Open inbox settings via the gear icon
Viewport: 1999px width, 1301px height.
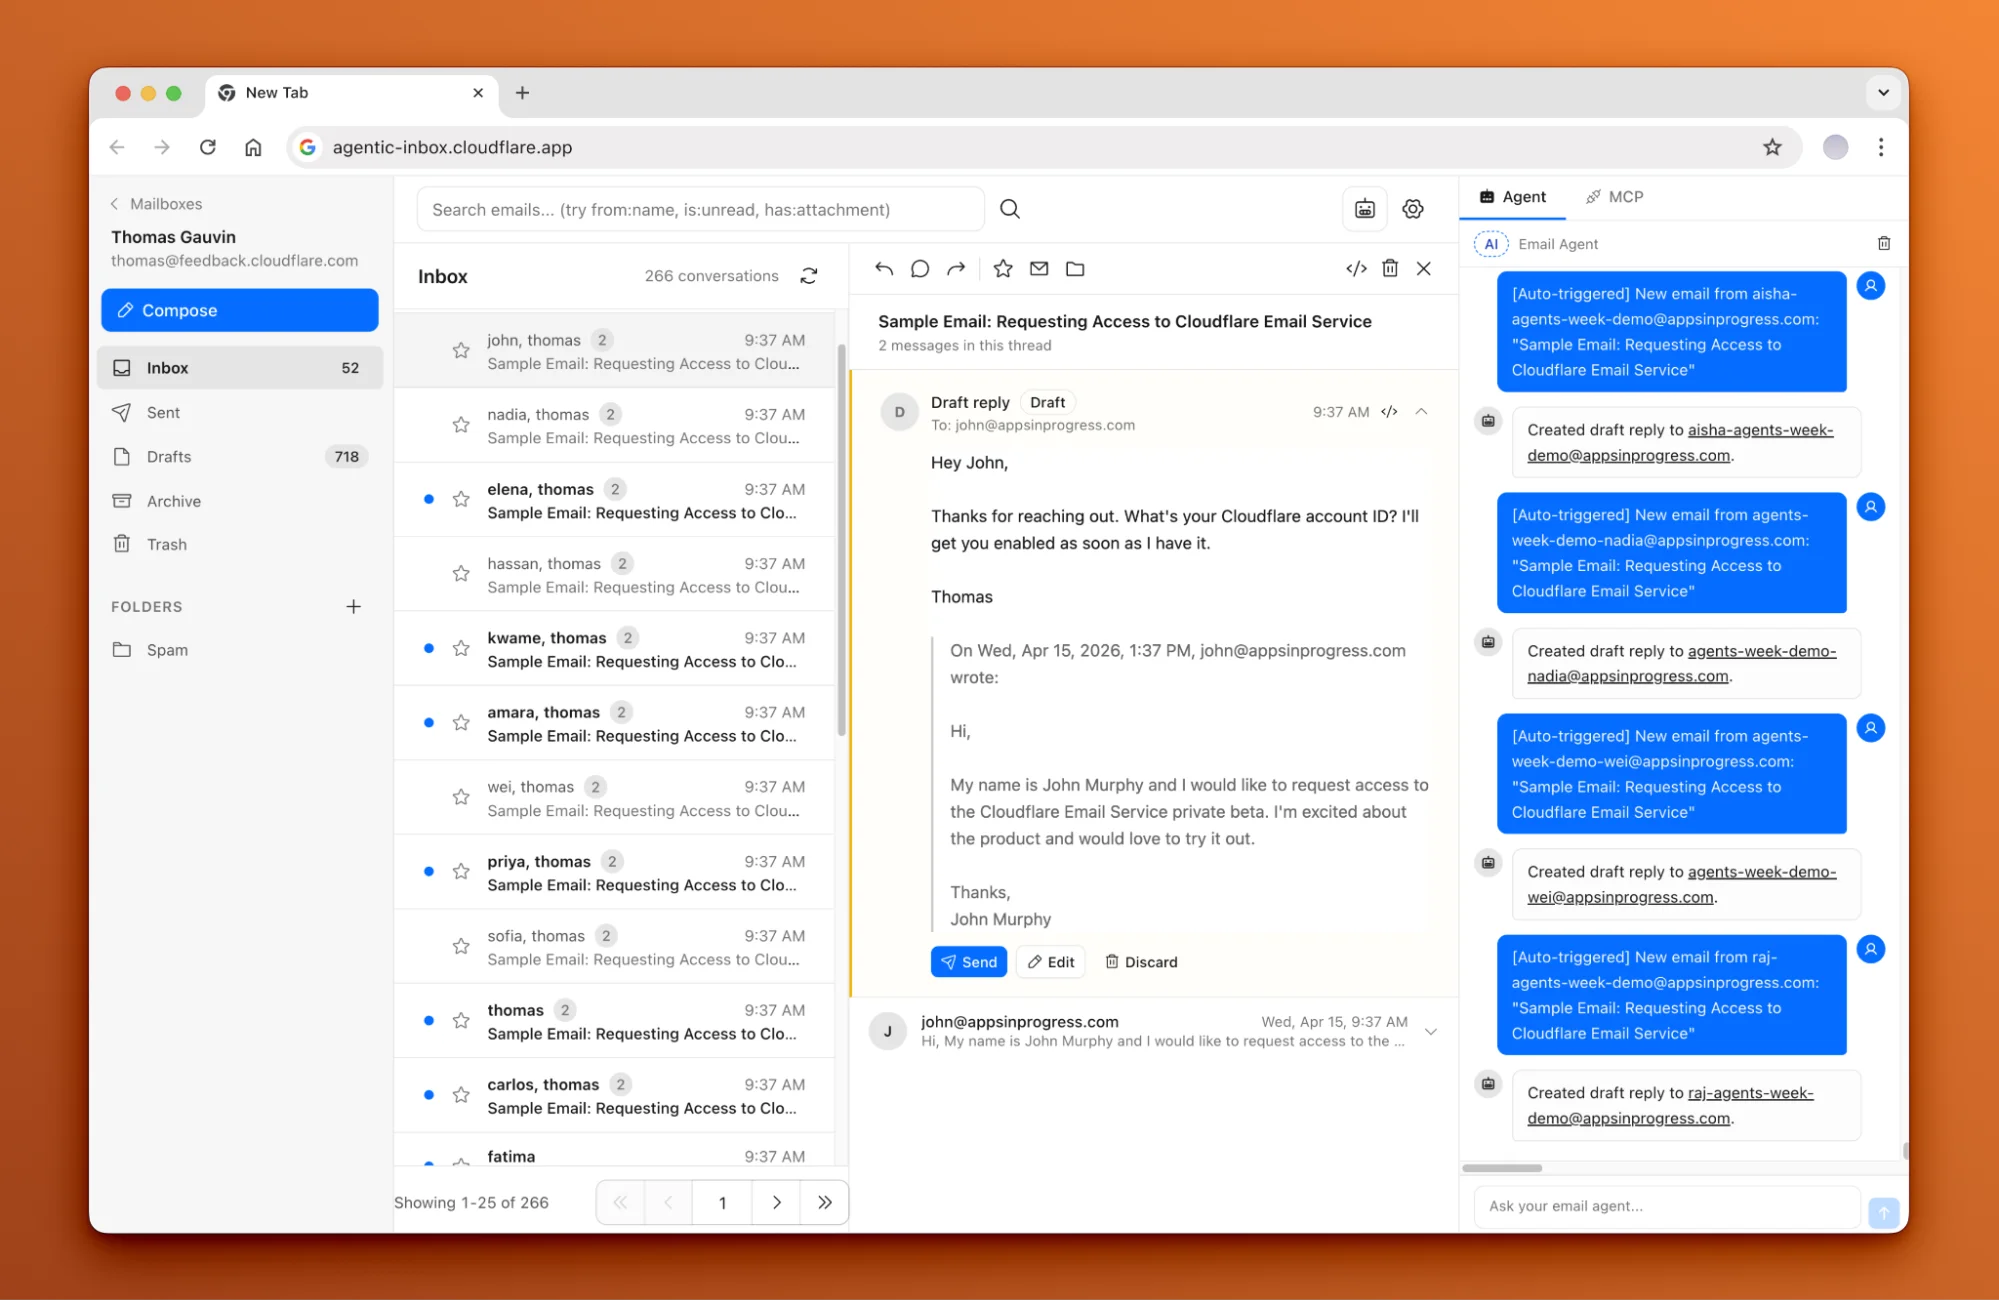(x=1413, y=209)
